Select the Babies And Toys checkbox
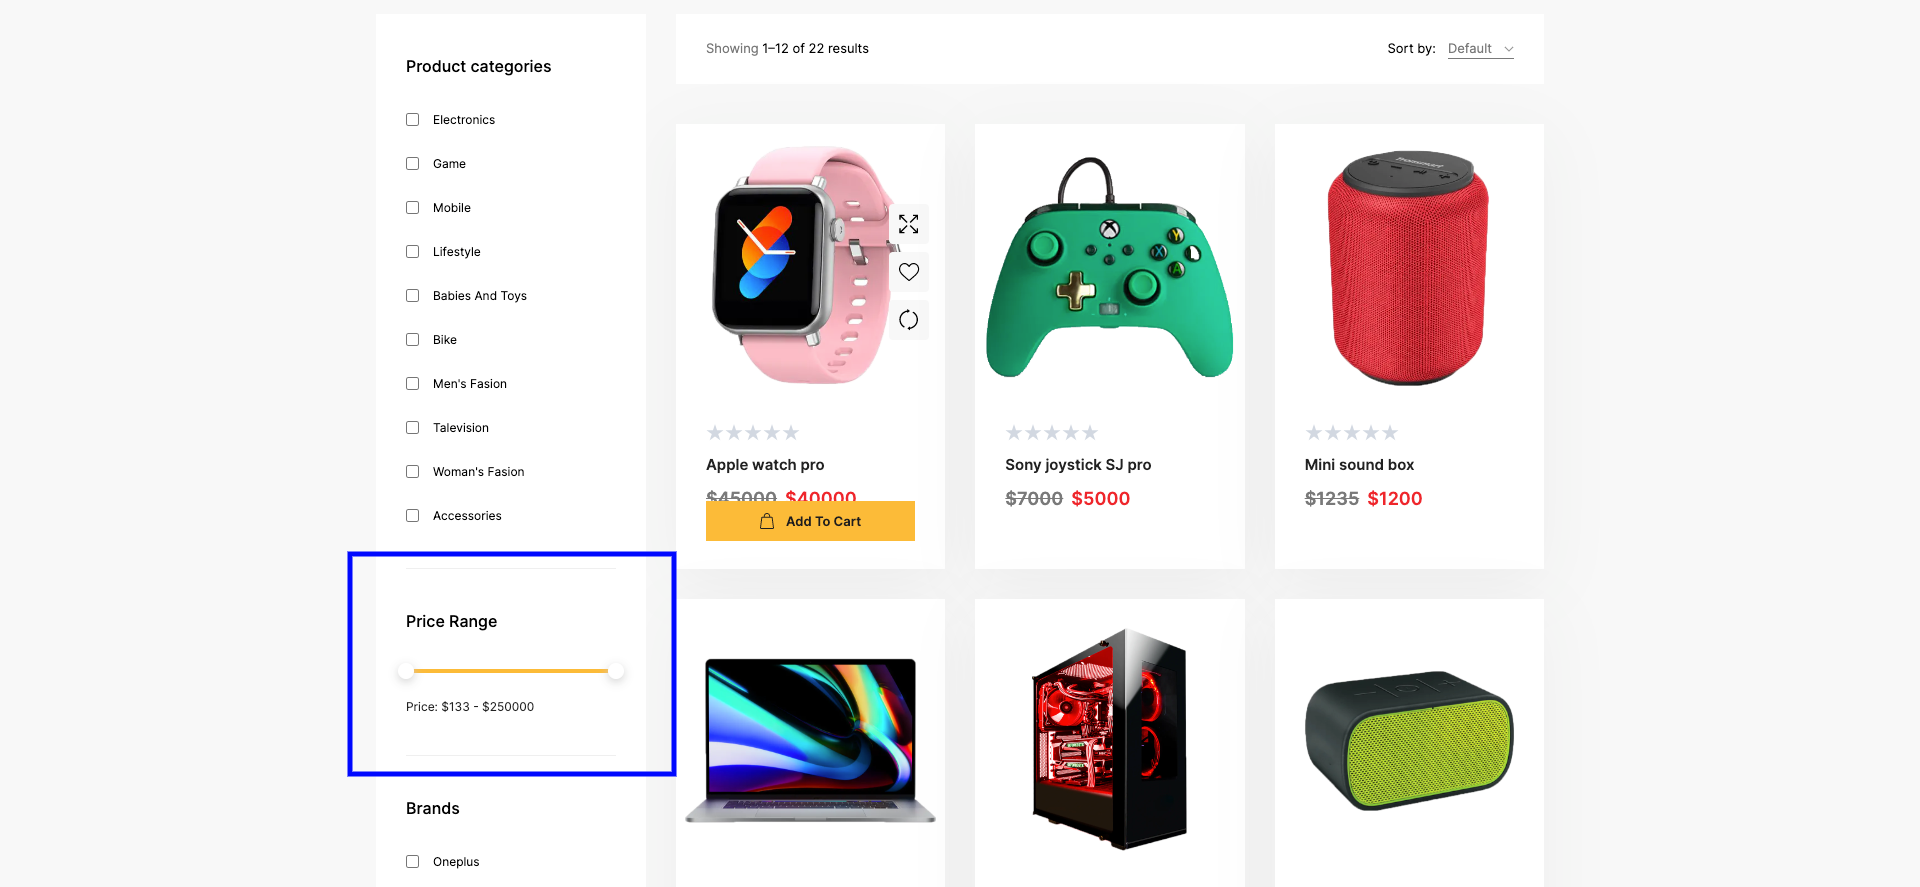 click(x=412, y=296)
